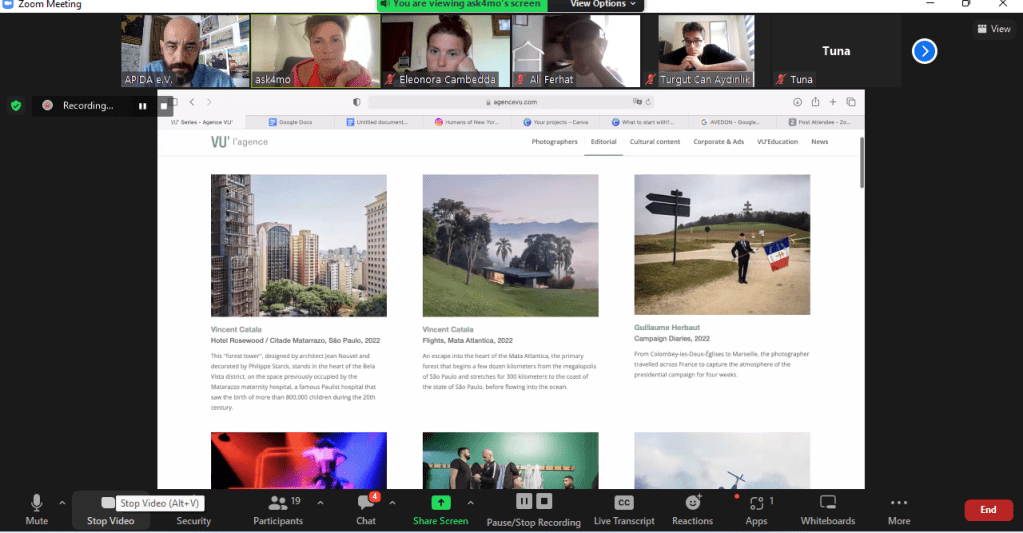Show next participants with blue arrow
This screenshot has width=1023, height=533.
point(924,51)
